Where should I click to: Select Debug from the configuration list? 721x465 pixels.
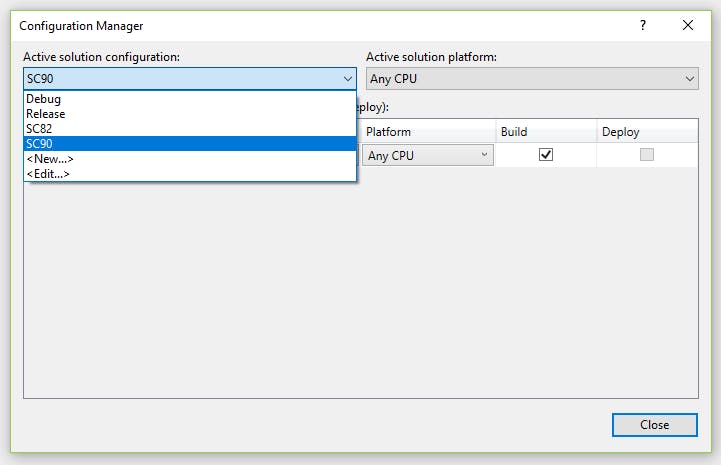pos(190,99)
